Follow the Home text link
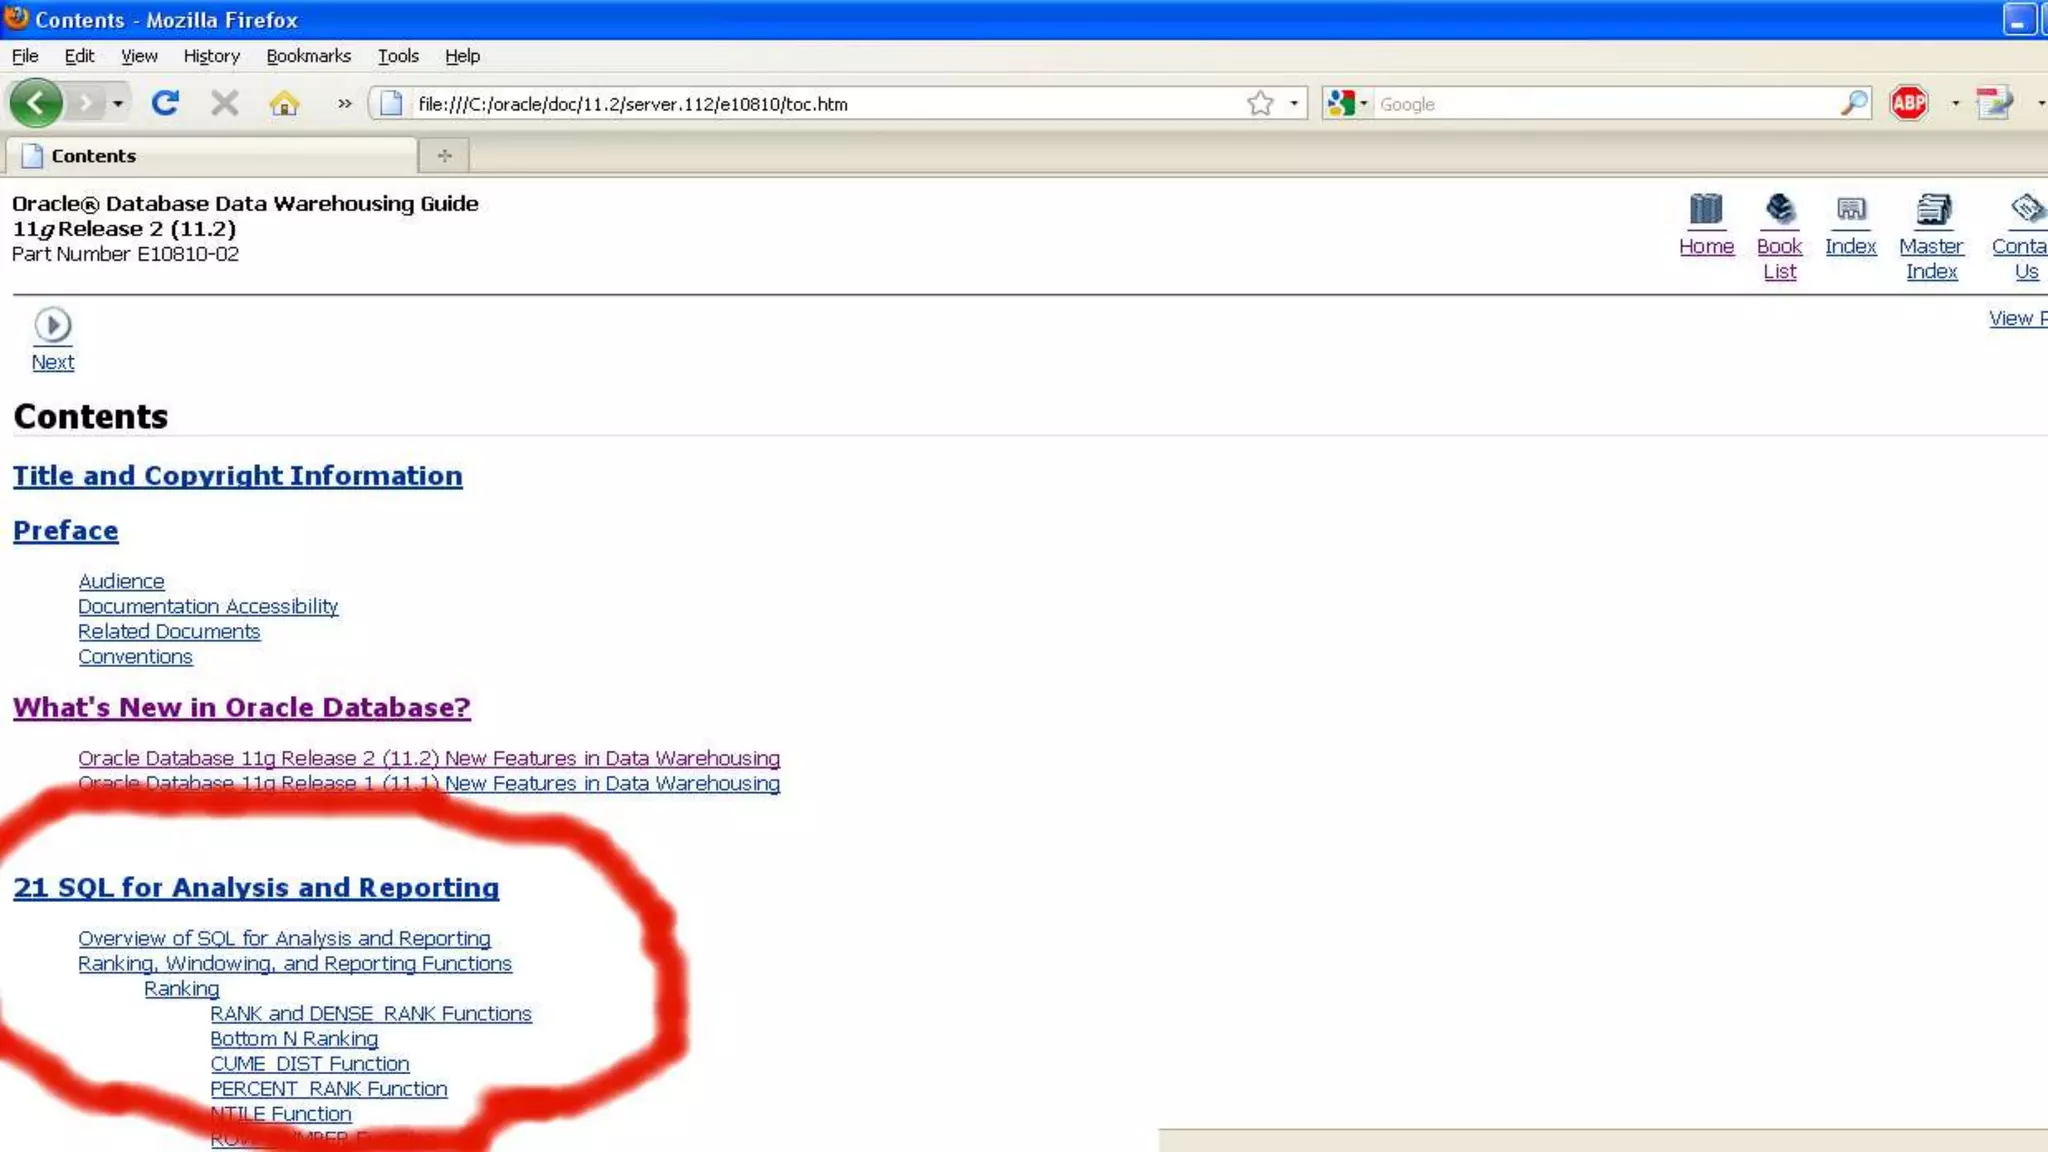 click(x=1706, y=246)
